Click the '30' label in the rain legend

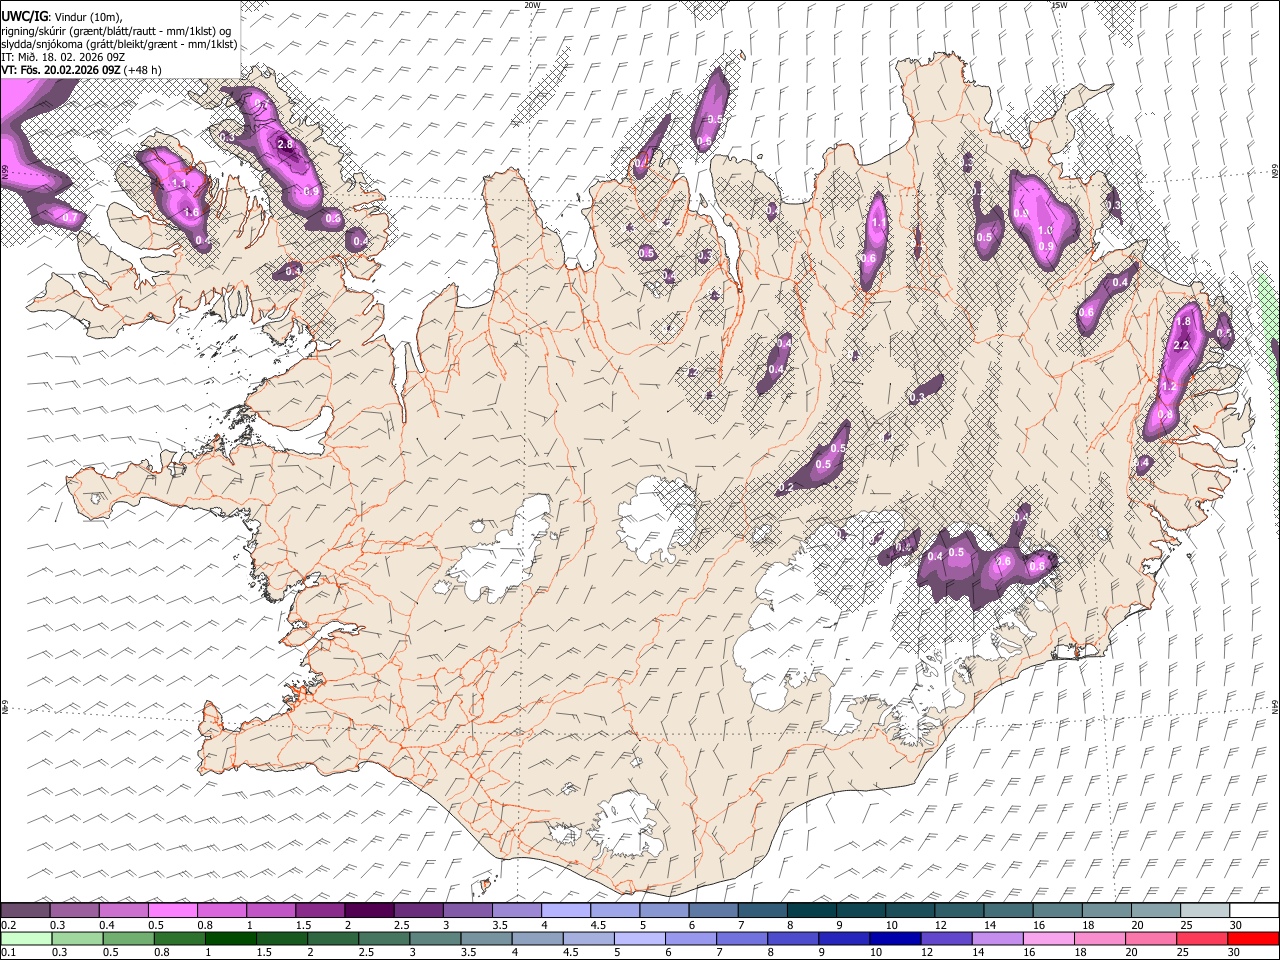(1233, 952)
